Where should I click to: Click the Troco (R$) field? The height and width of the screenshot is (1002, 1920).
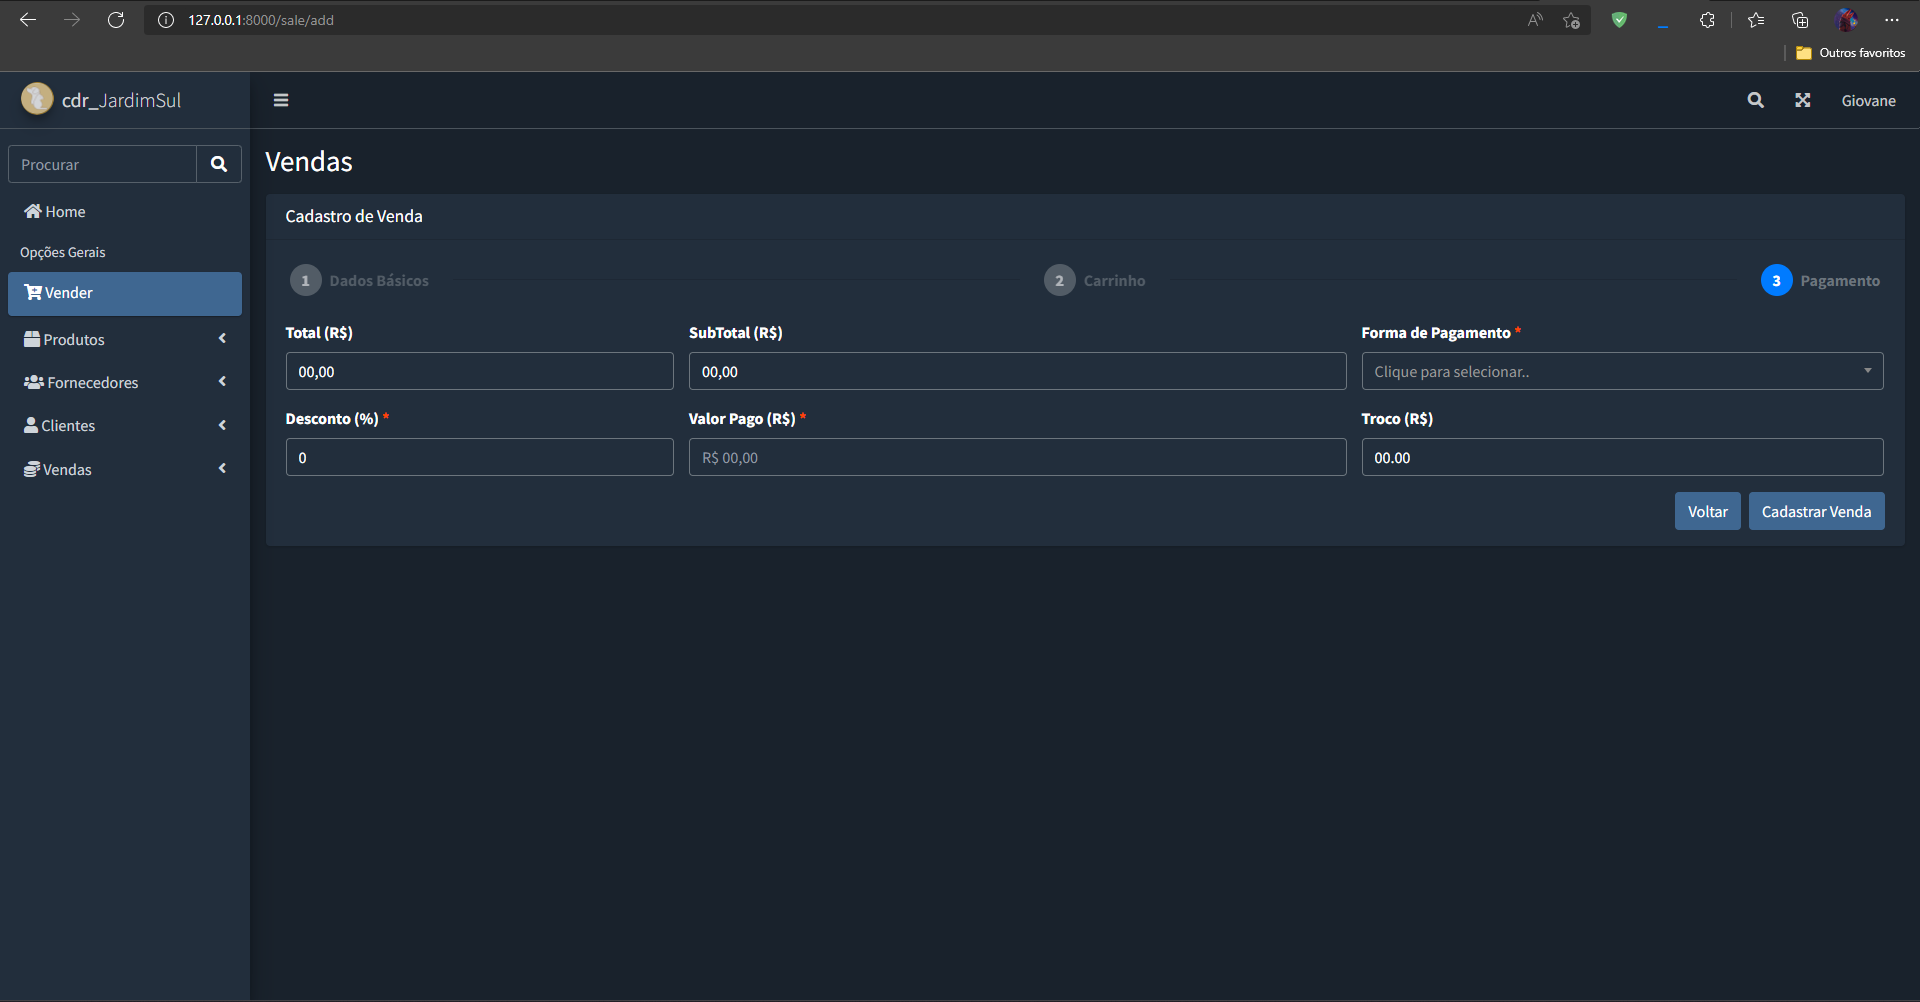coord(1622,457)
